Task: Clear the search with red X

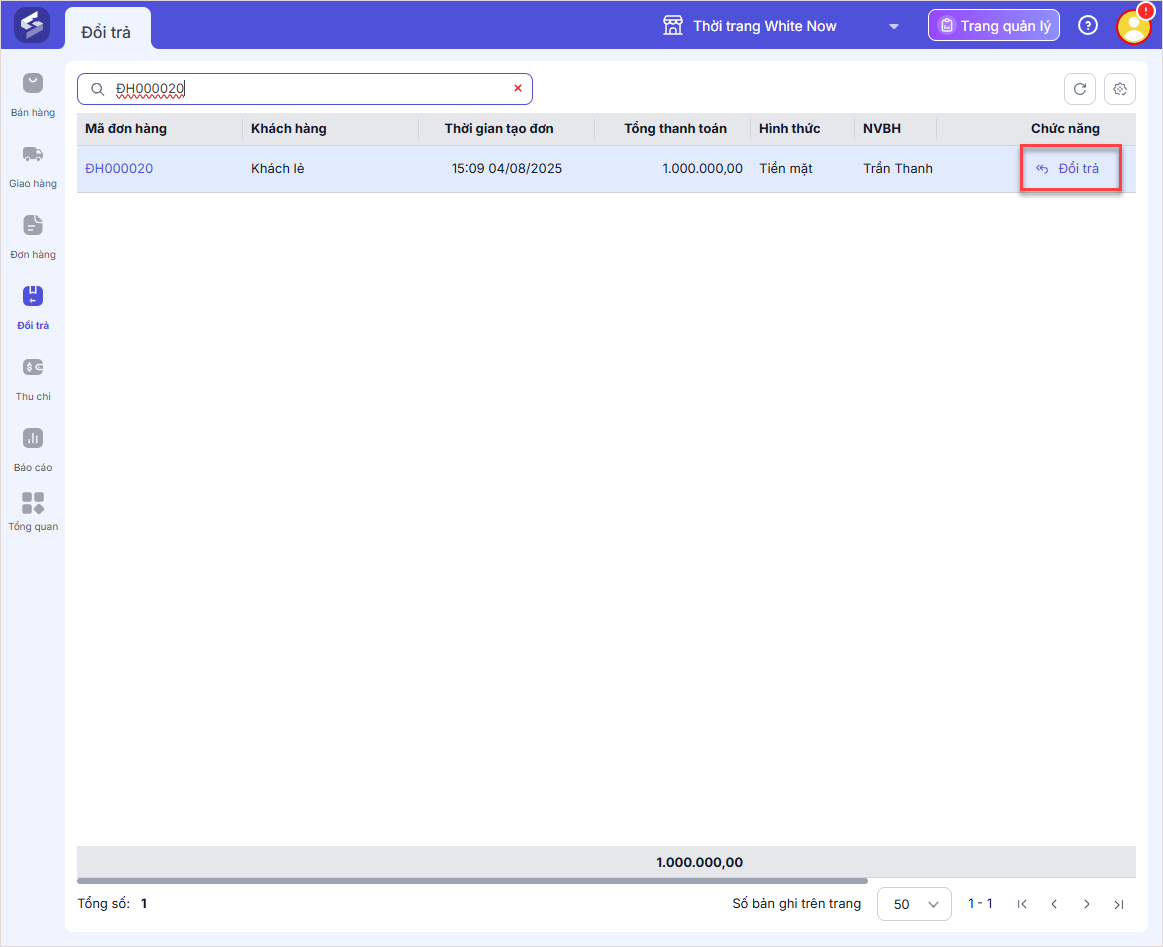Action: (x=518, y=88)
